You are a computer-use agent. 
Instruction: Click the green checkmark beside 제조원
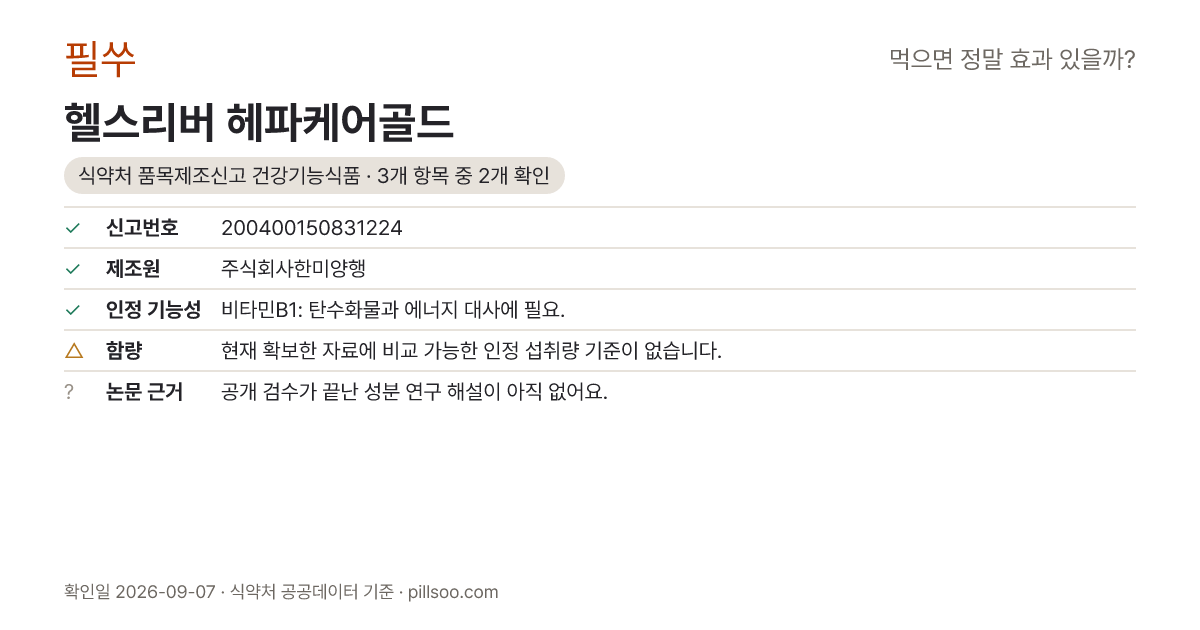(x=72, y=269)
